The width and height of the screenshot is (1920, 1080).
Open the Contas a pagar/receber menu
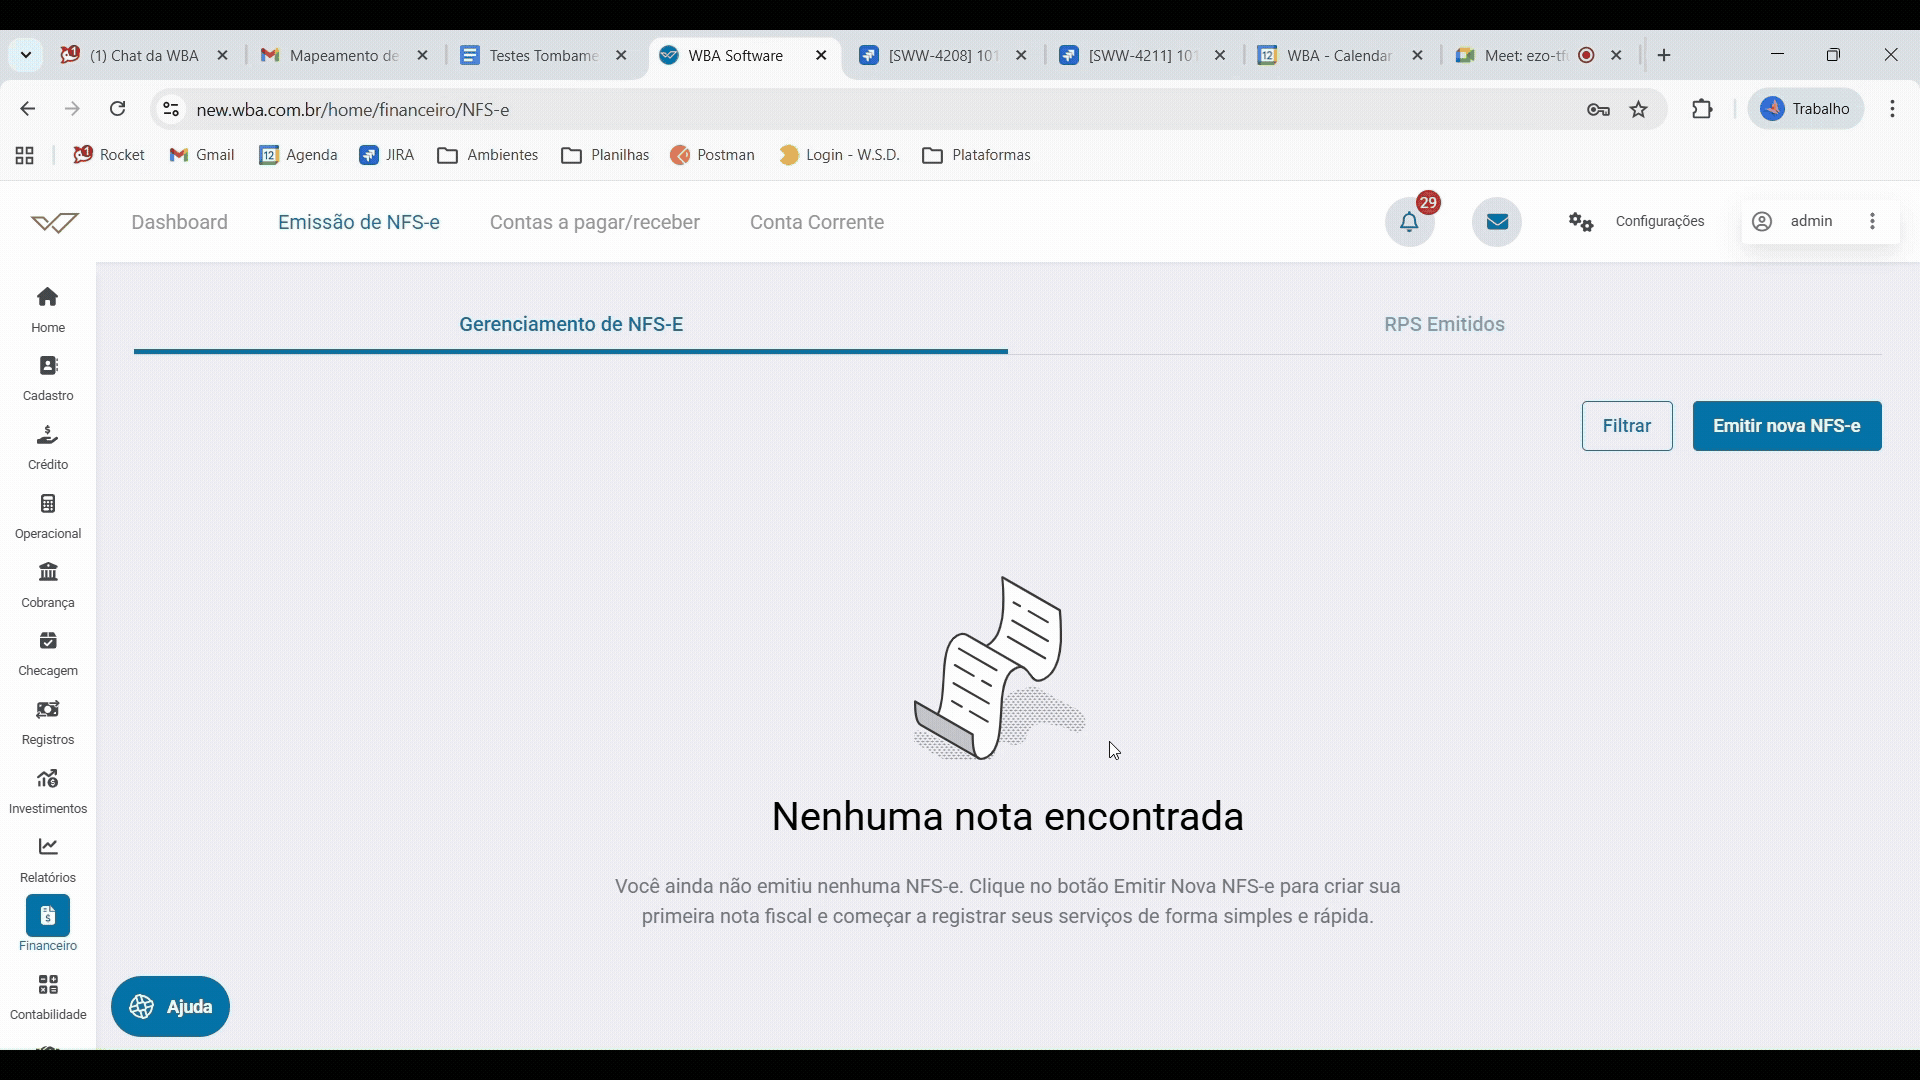click(595, 222)
